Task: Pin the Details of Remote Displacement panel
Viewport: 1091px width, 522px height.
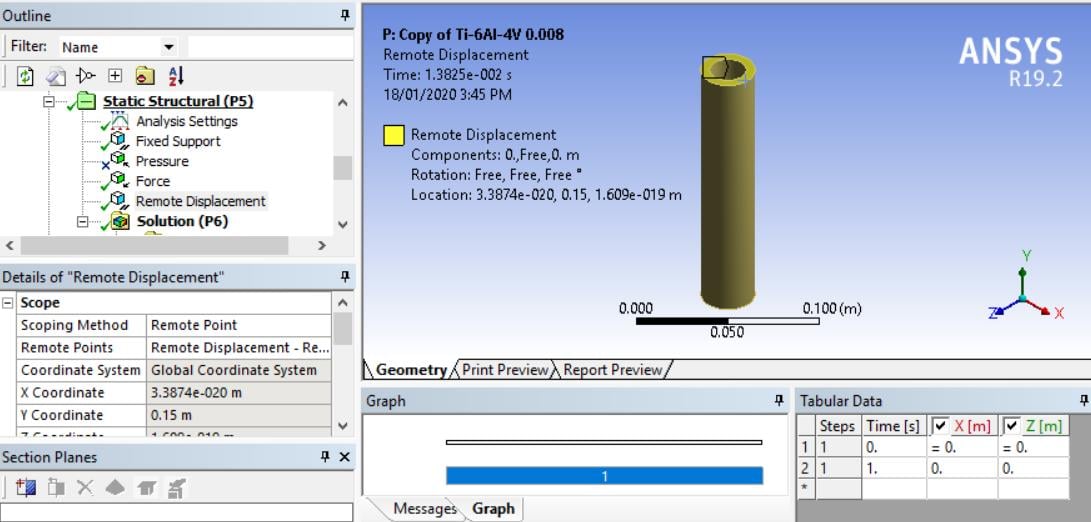Action: (x=344, y=277)
